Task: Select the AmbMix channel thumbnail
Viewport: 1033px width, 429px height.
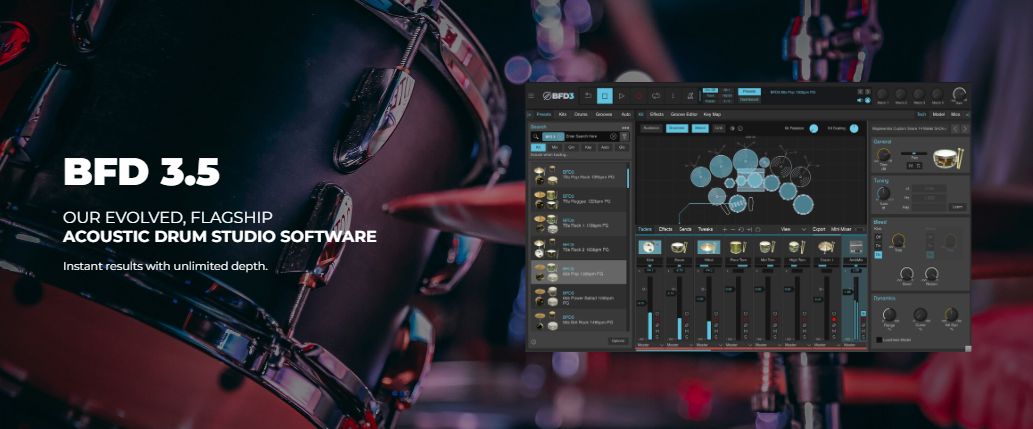Action: [856, 247]
